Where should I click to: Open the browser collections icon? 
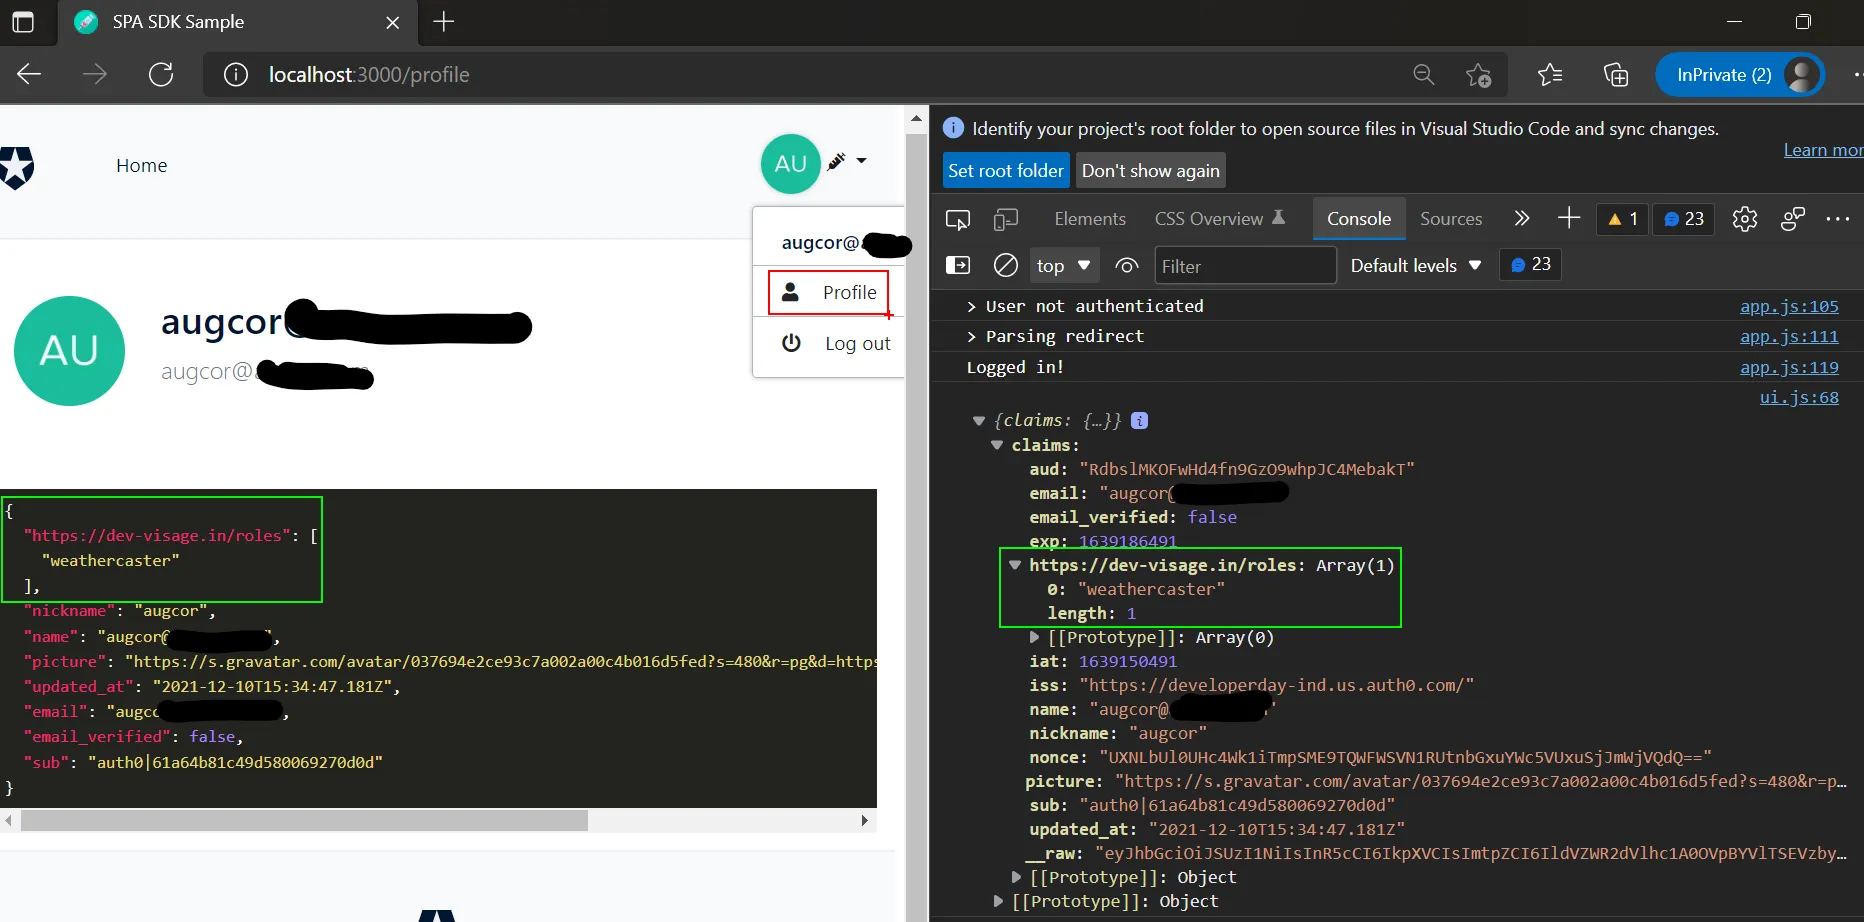point(1616,75)
